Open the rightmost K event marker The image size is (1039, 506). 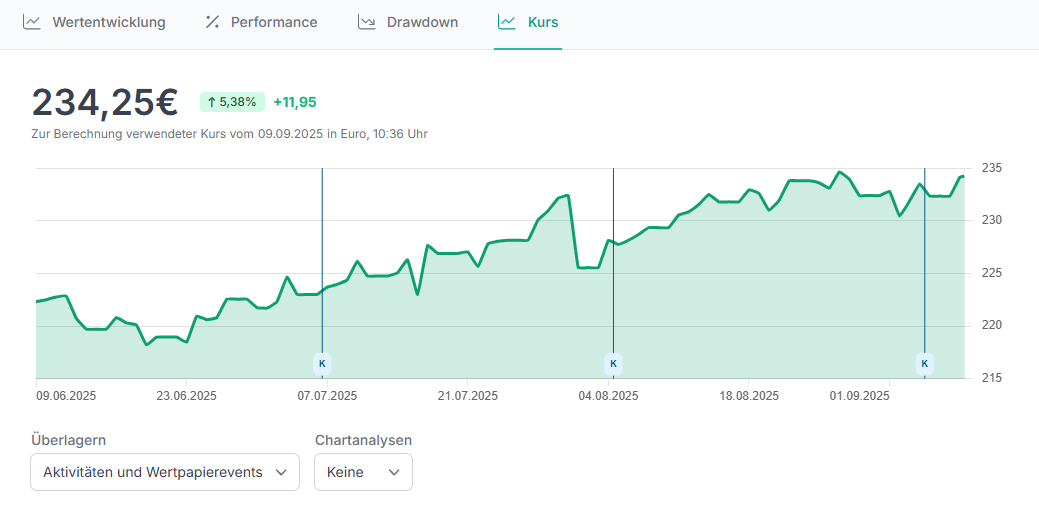point(924,363)
